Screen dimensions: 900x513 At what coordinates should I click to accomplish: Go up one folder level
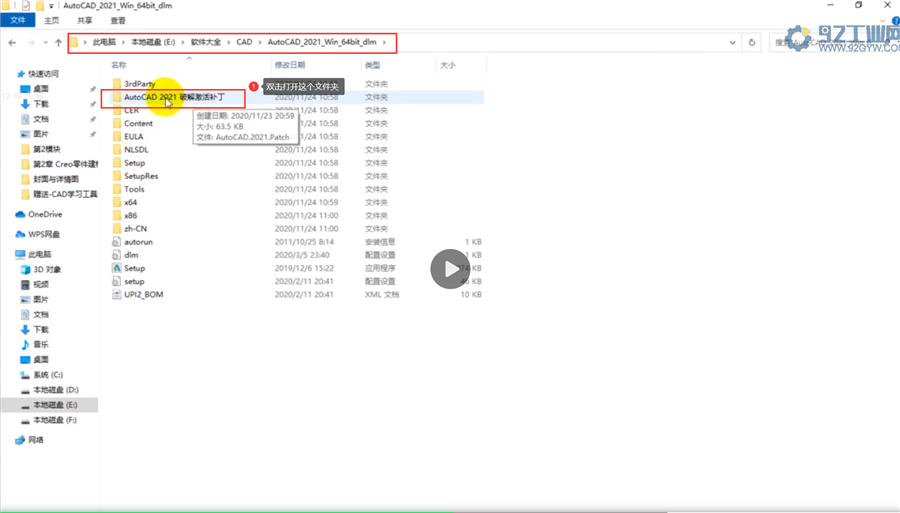(58, 42)
